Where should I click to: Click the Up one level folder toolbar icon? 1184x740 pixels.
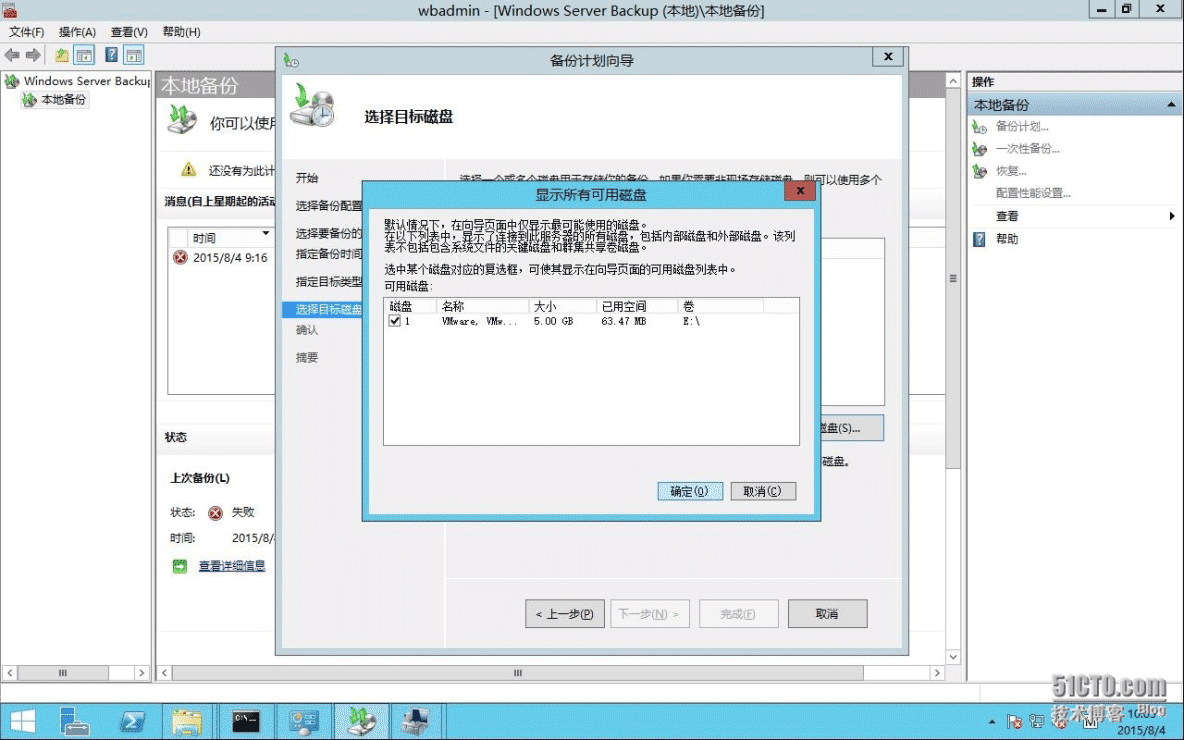[x=62, y=54]
